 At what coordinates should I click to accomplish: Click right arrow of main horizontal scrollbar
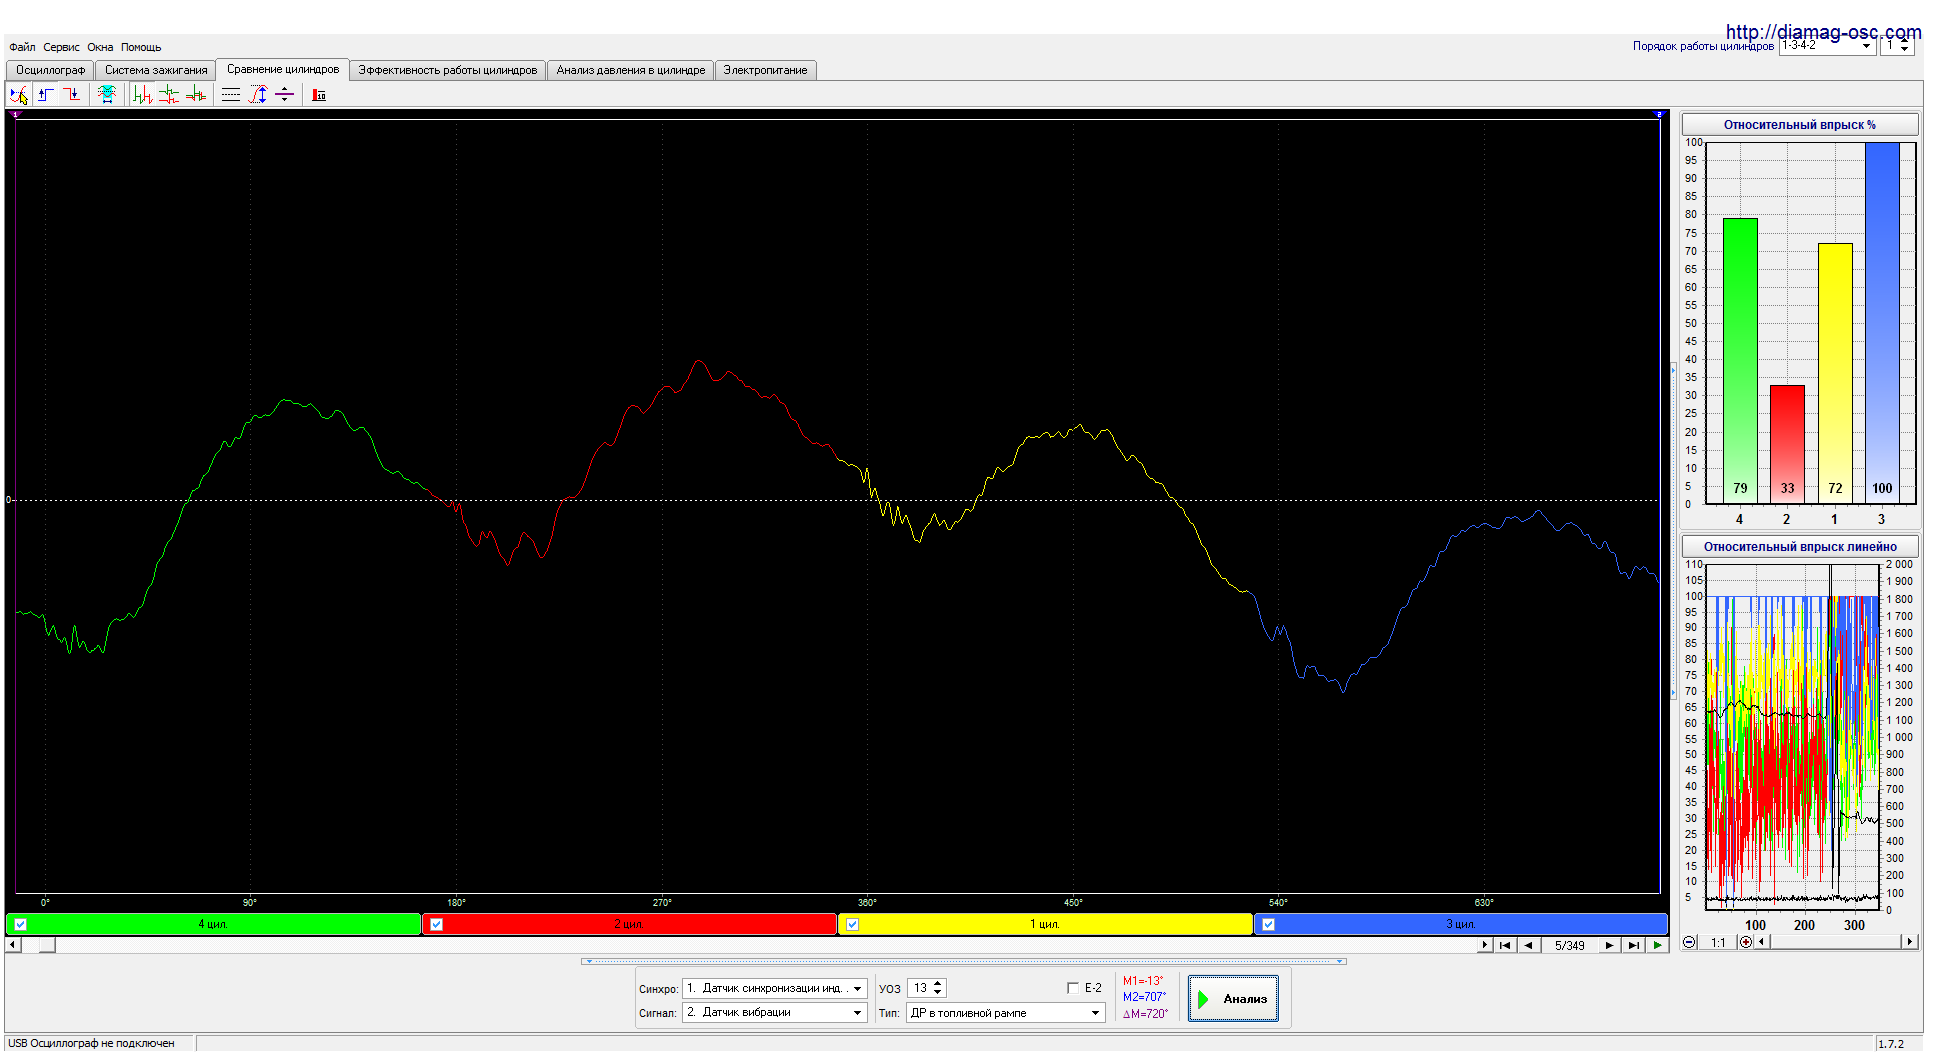(1484, 945)
